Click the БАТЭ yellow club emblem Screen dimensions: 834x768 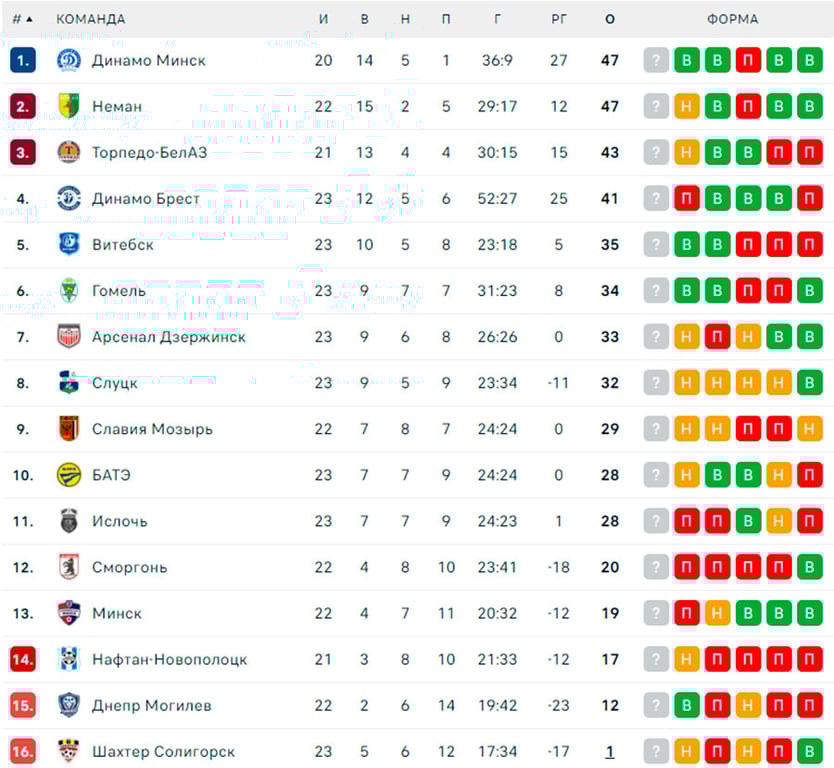(x=69, y=475)
